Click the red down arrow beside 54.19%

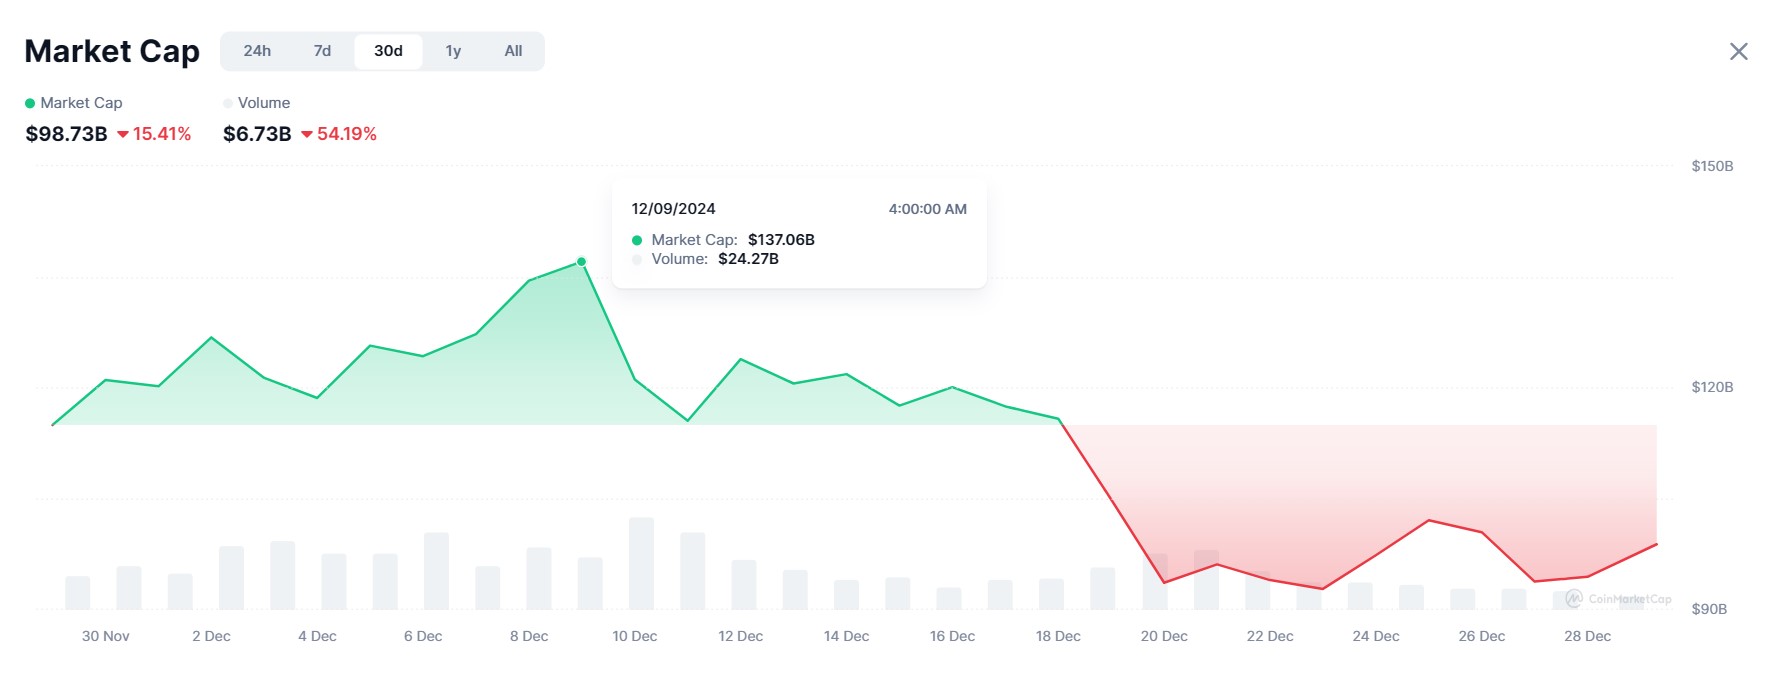pyautogui.click(x=307, y=134)
